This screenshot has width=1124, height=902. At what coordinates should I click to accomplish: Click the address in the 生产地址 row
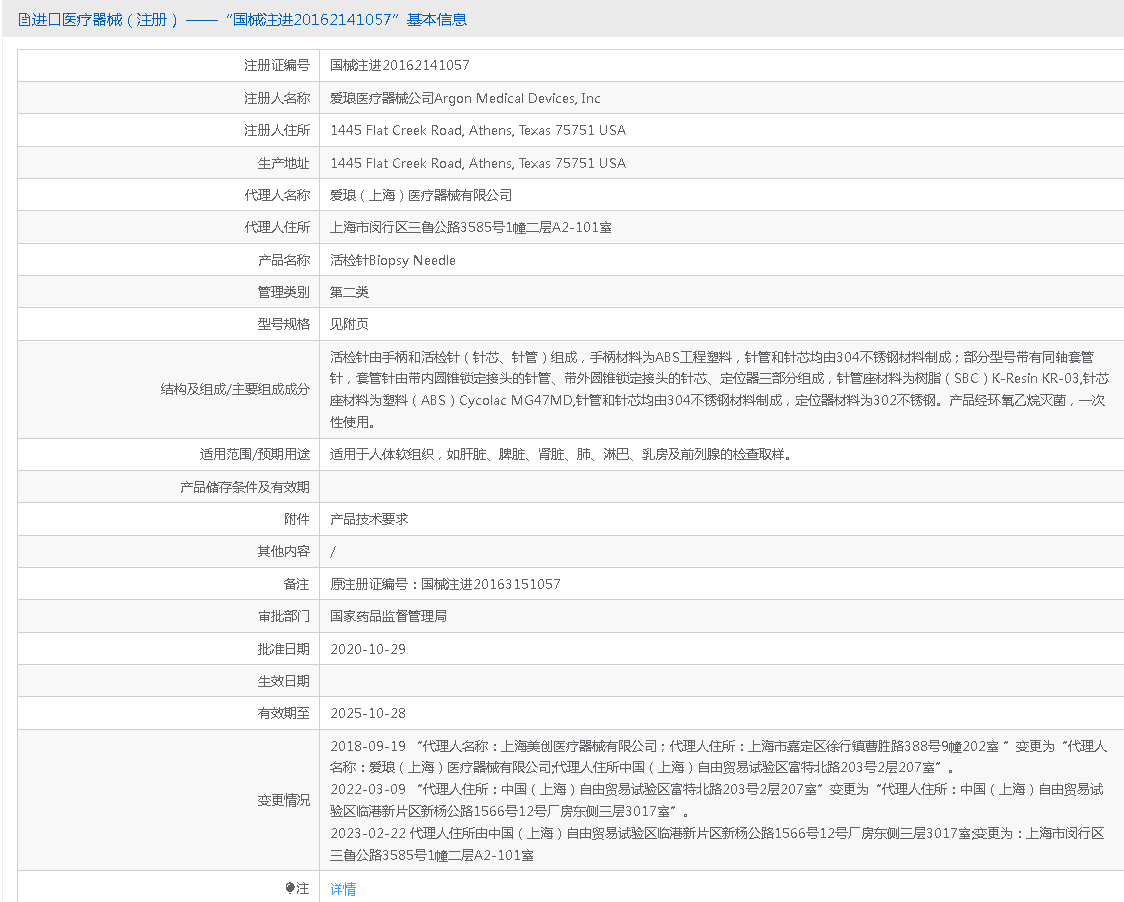coord(478,163)
